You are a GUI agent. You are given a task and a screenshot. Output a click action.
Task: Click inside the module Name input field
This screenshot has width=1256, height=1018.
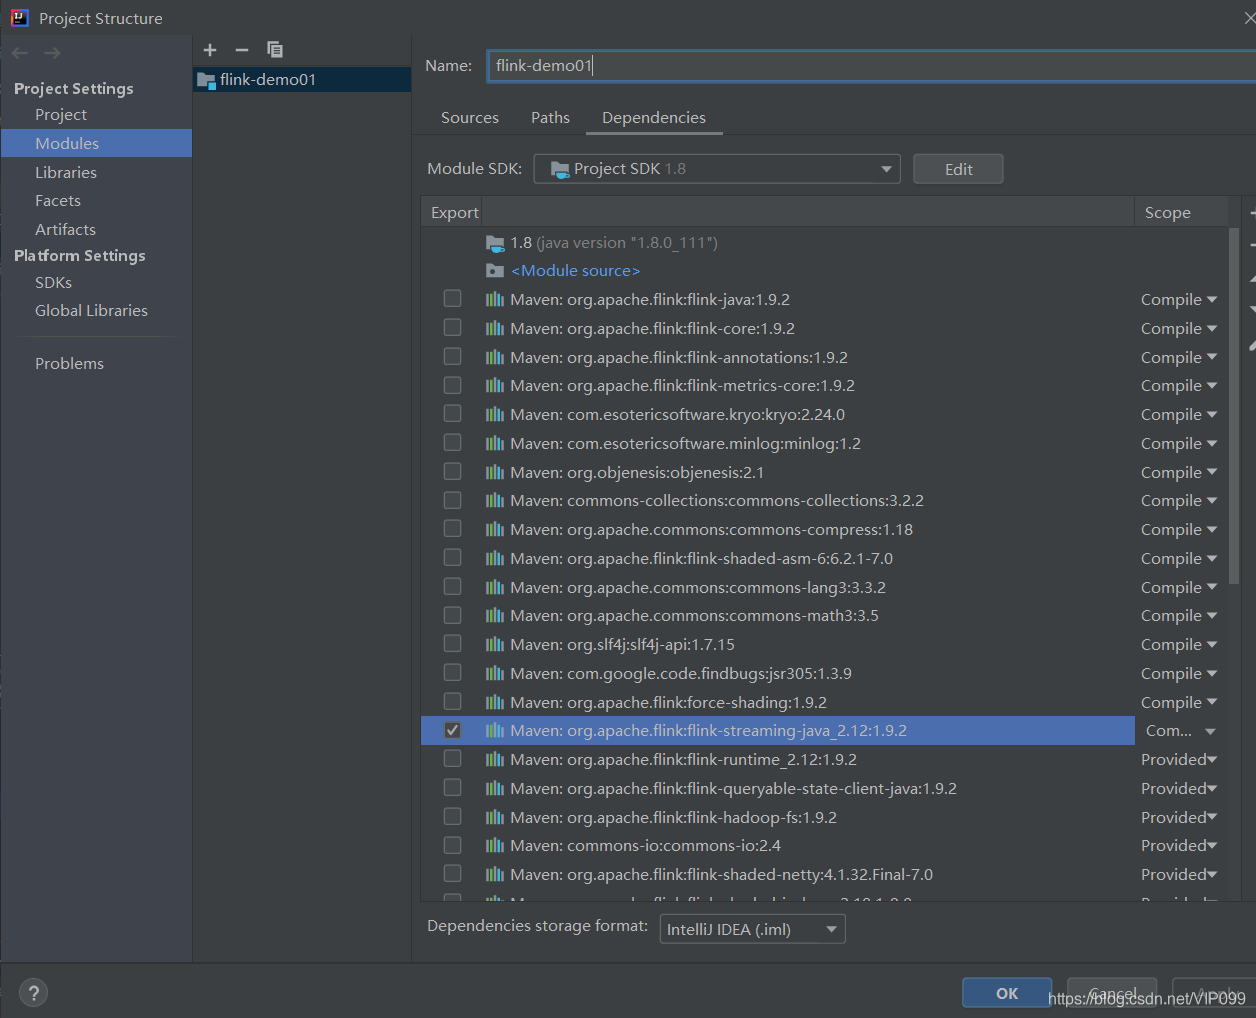tap(700, 65)
